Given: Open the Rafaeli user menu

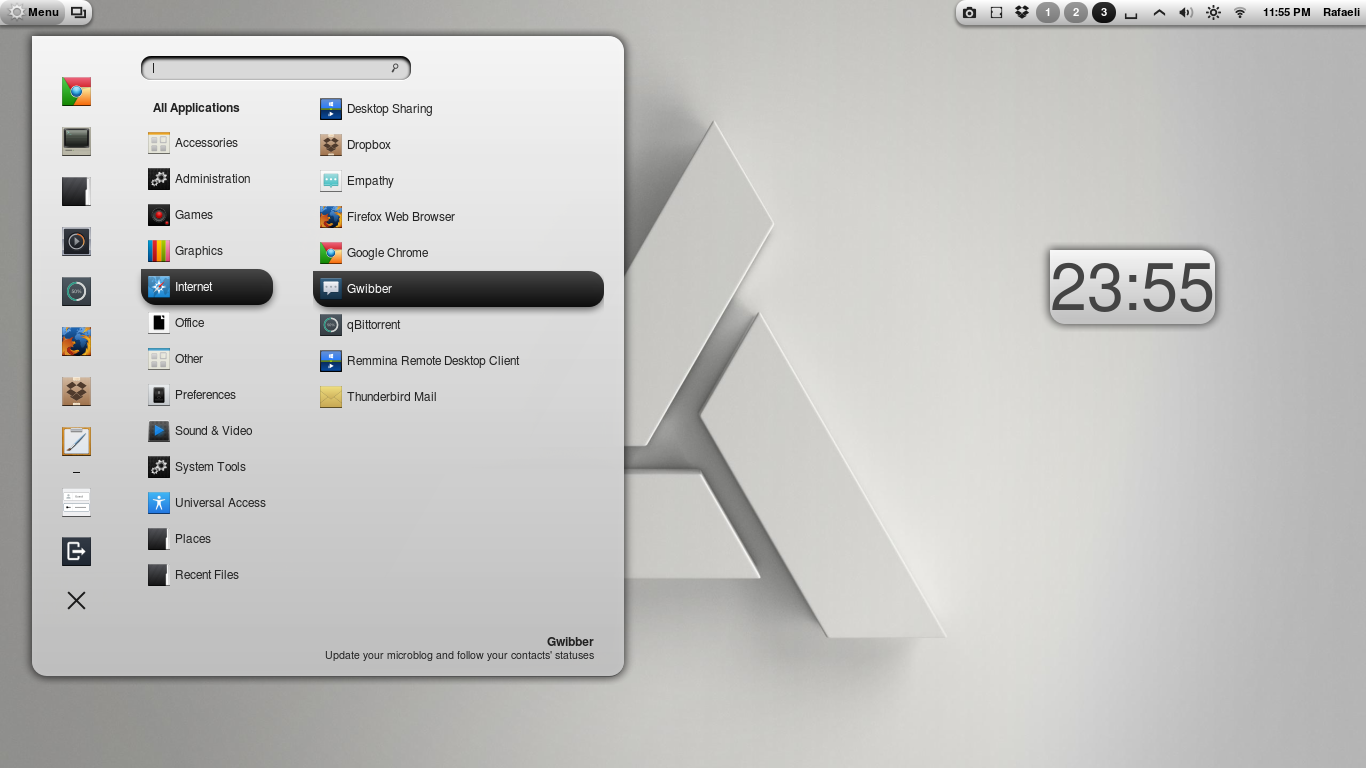Looking at the screenshot, I should pos(1340,13).
